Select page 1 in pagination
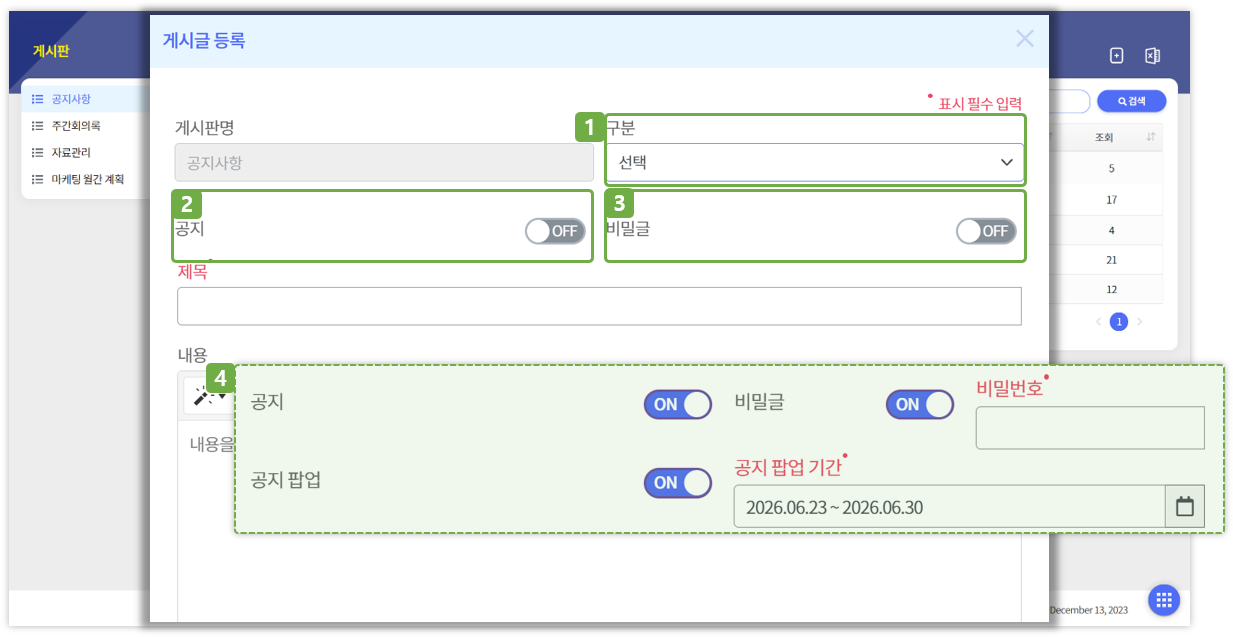 1119,322
